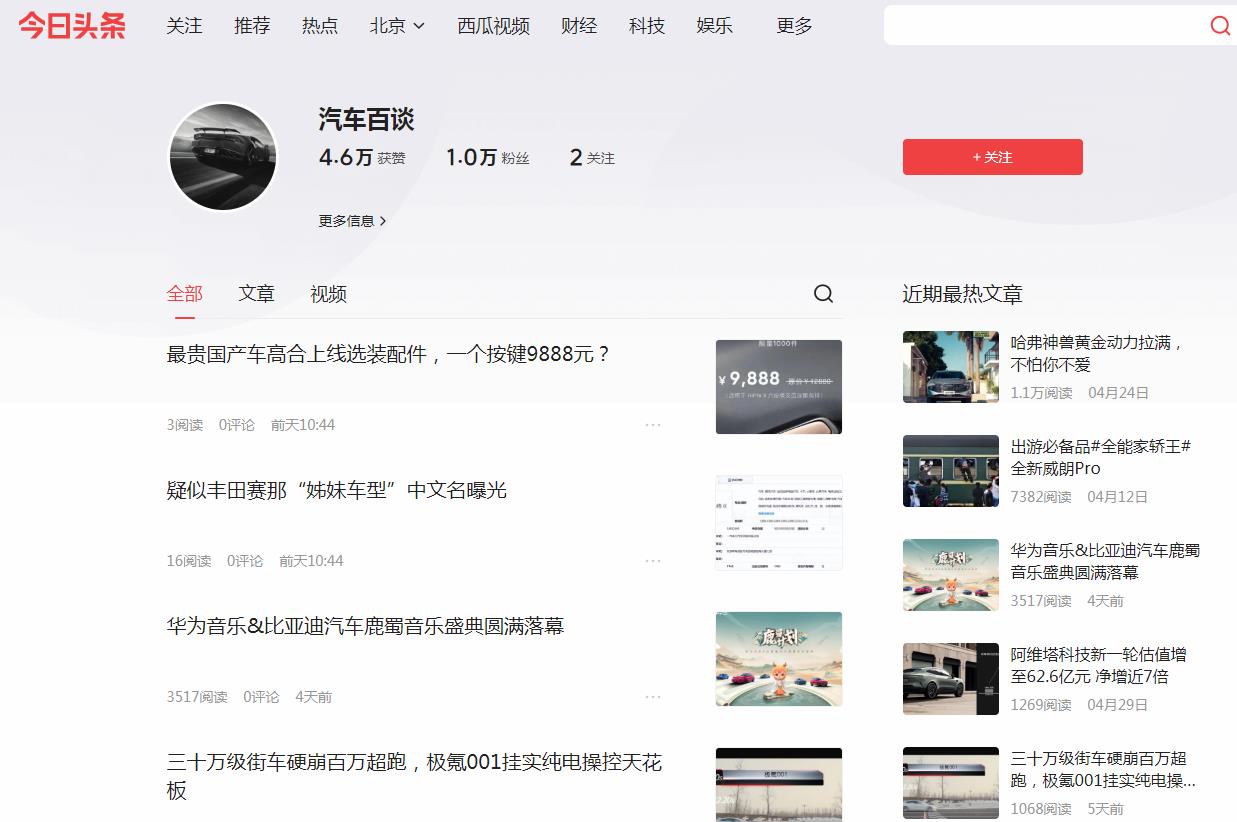Open search within the article list

(x=823, y=293)
